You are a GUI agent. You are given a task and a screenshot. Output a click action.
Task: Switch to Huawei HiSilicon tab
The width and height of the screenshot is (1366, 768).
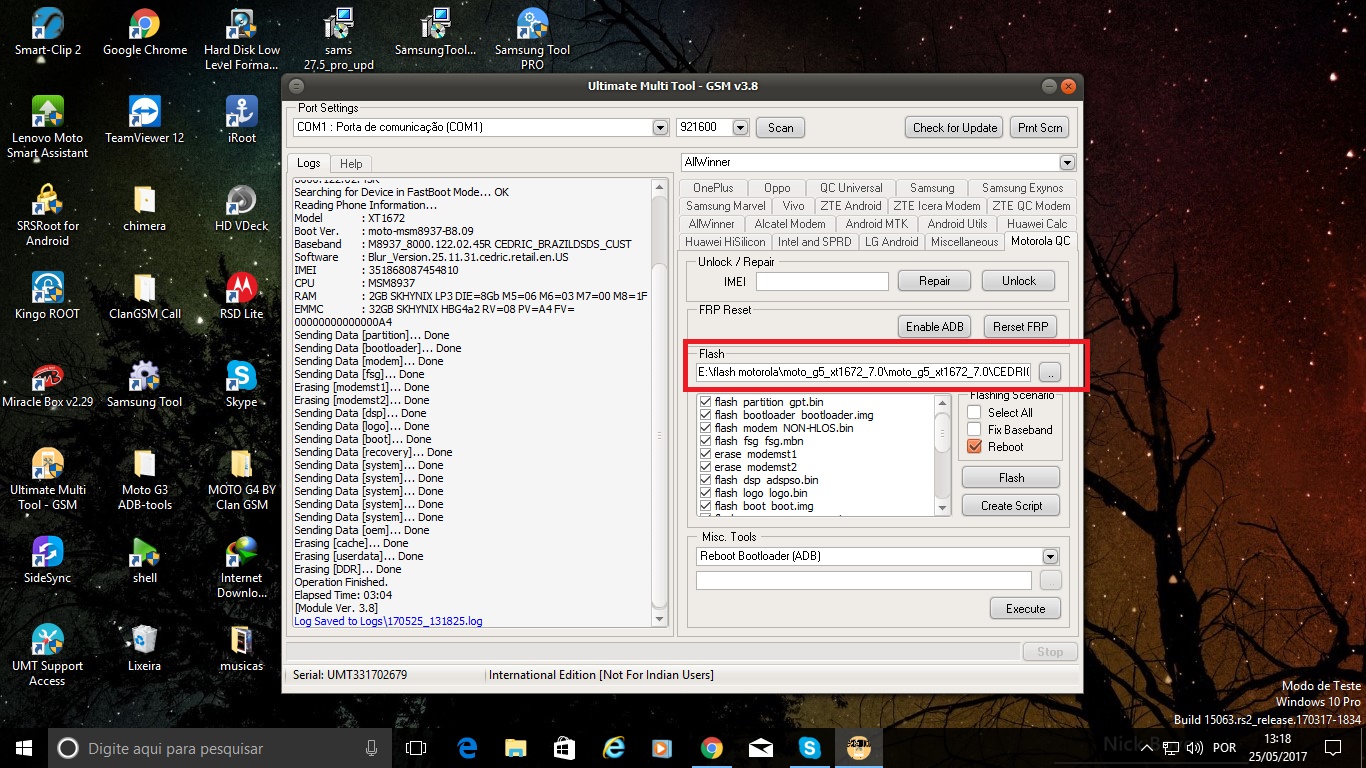click(x=725, y=242)
